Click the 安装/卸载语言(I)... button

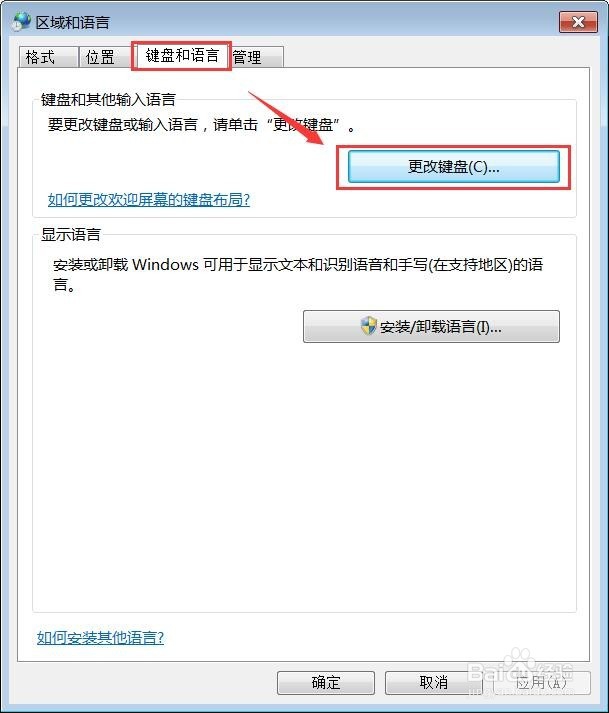tap(431, 326)
